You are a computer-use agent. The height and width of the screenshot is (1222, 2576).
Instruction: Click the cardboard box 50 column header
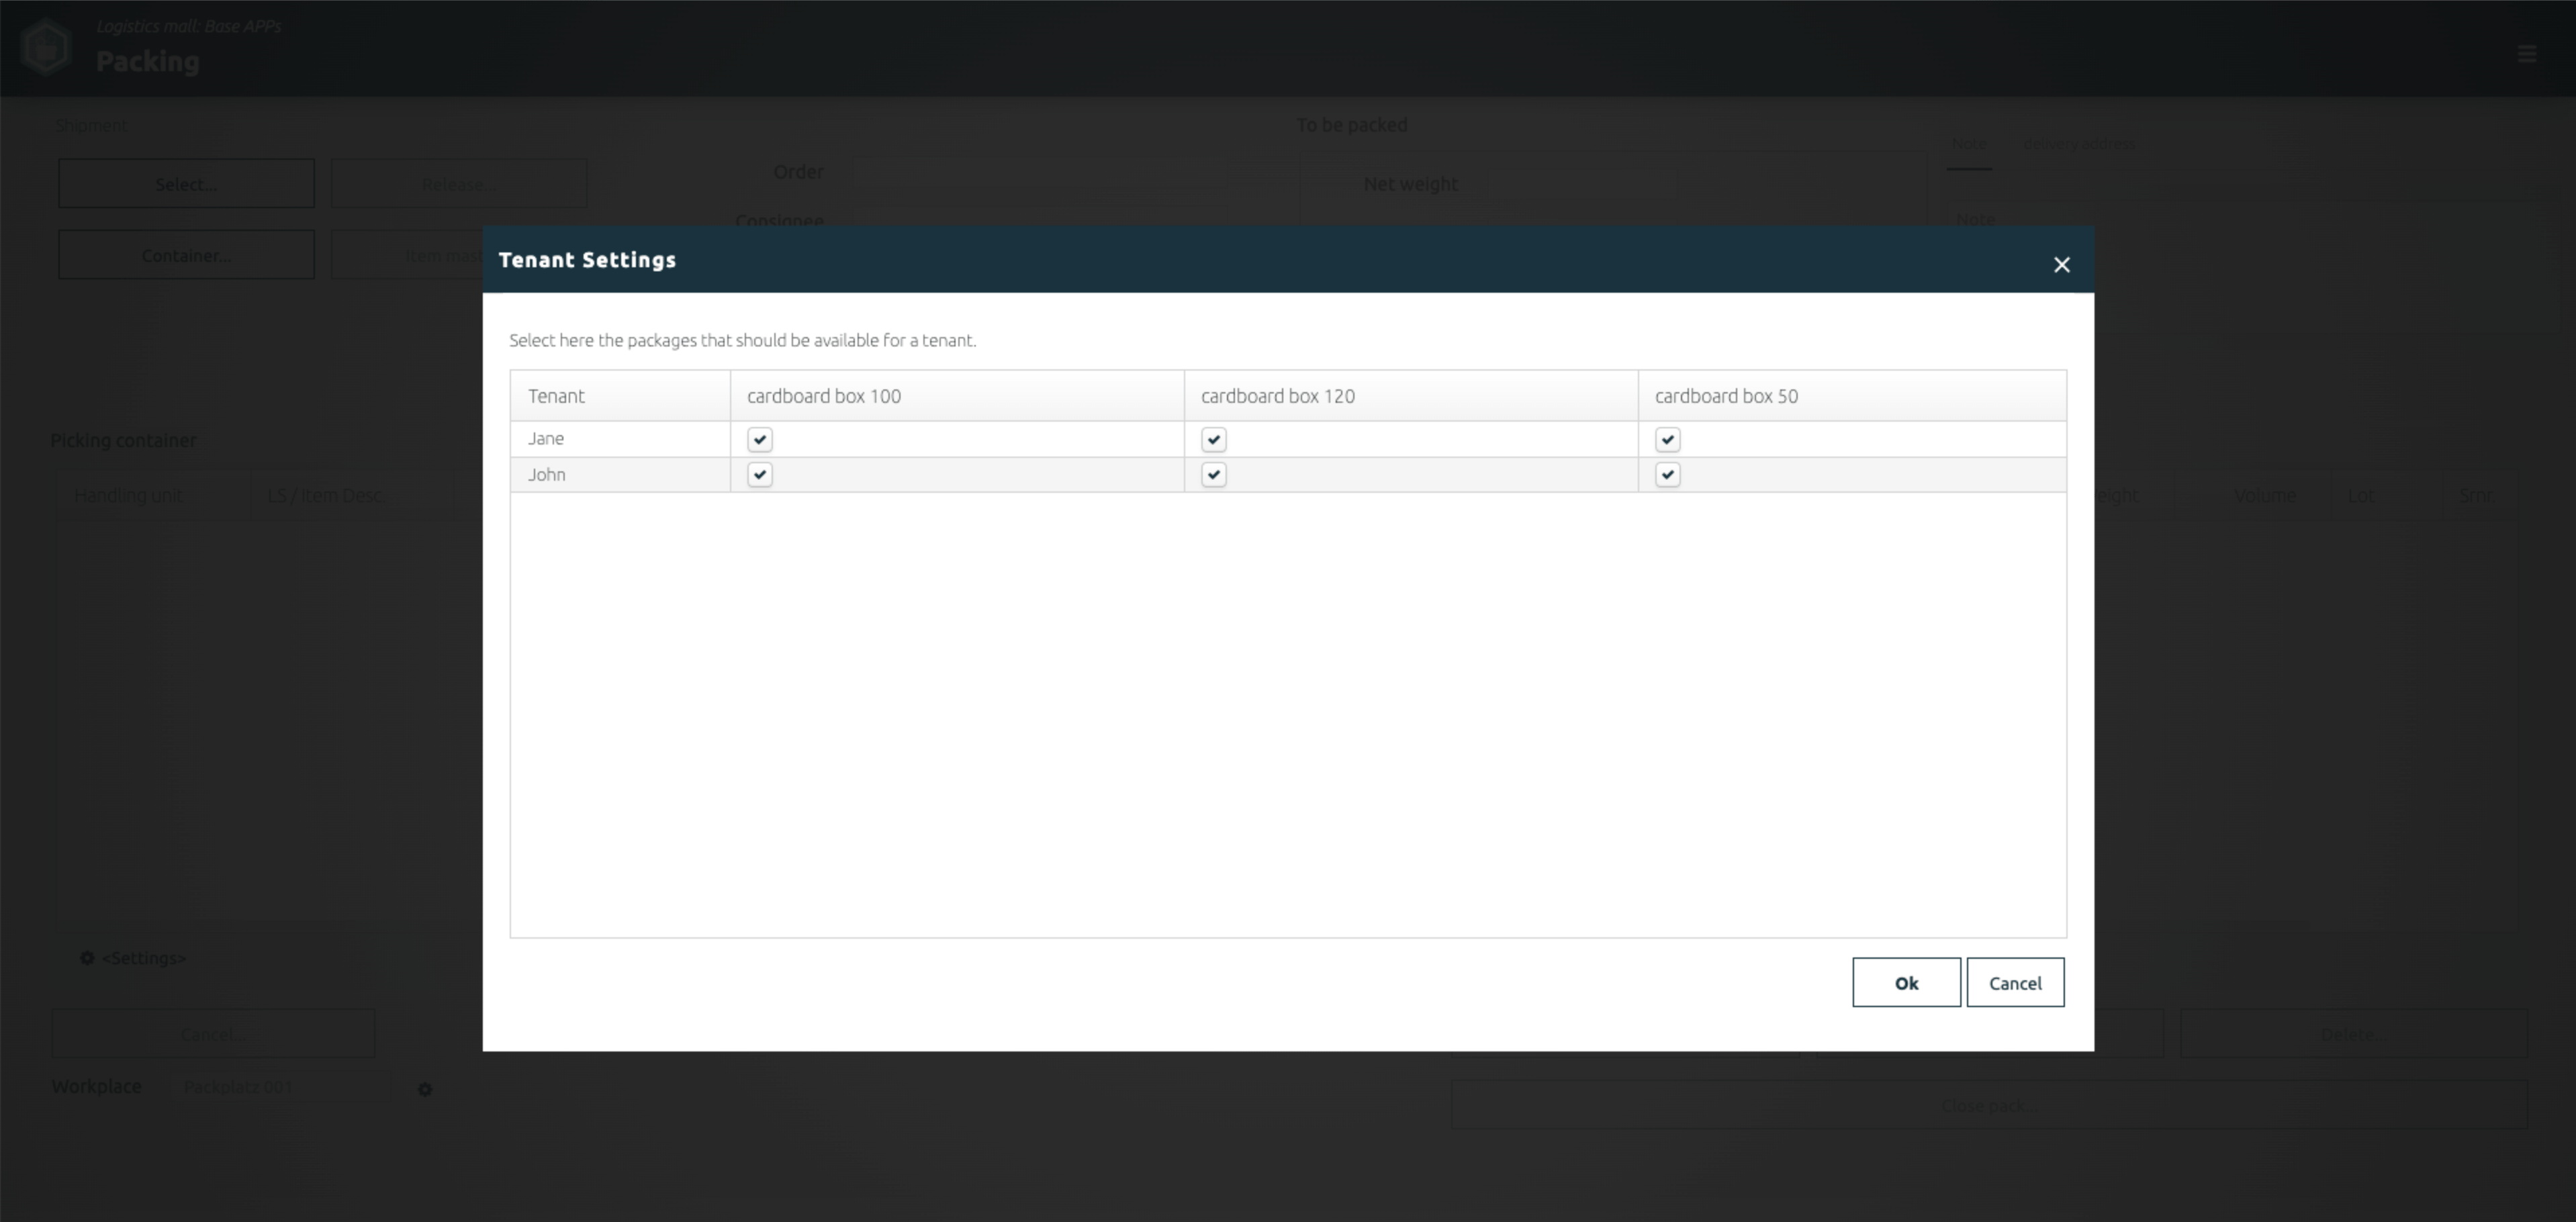pos(1852,396)
